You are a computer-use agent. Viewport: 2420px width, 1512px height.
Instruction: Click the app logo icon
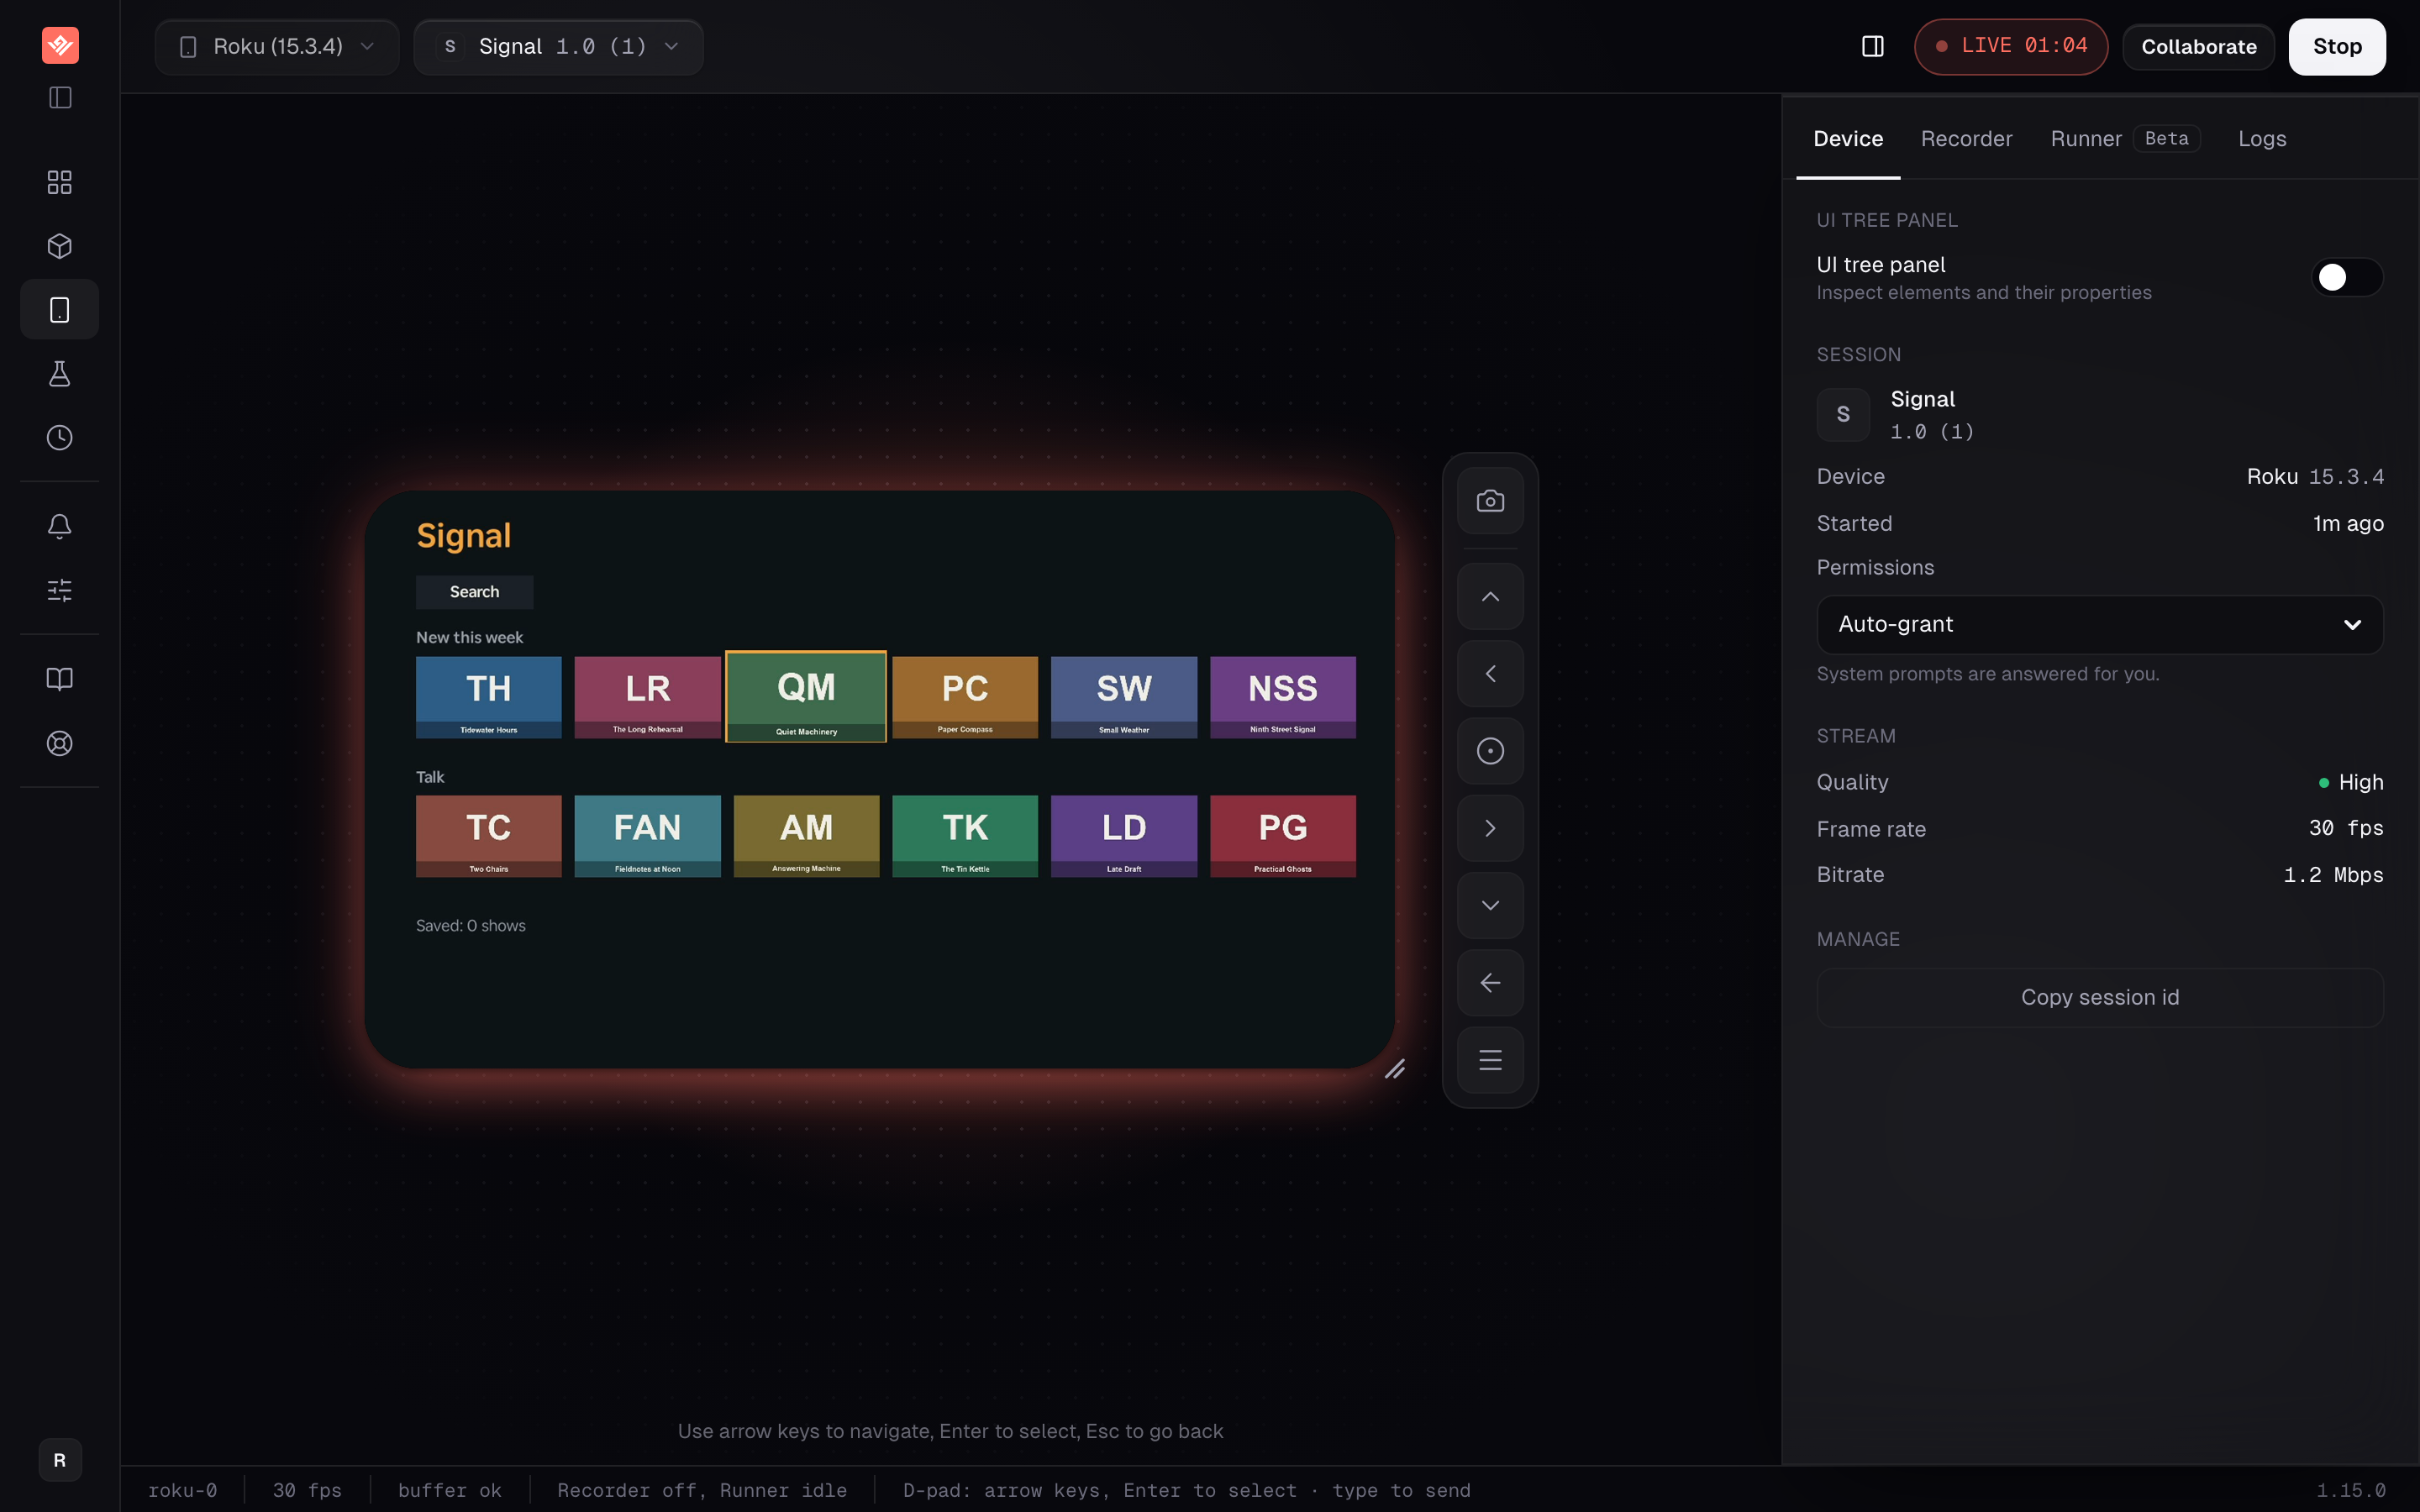60,45
